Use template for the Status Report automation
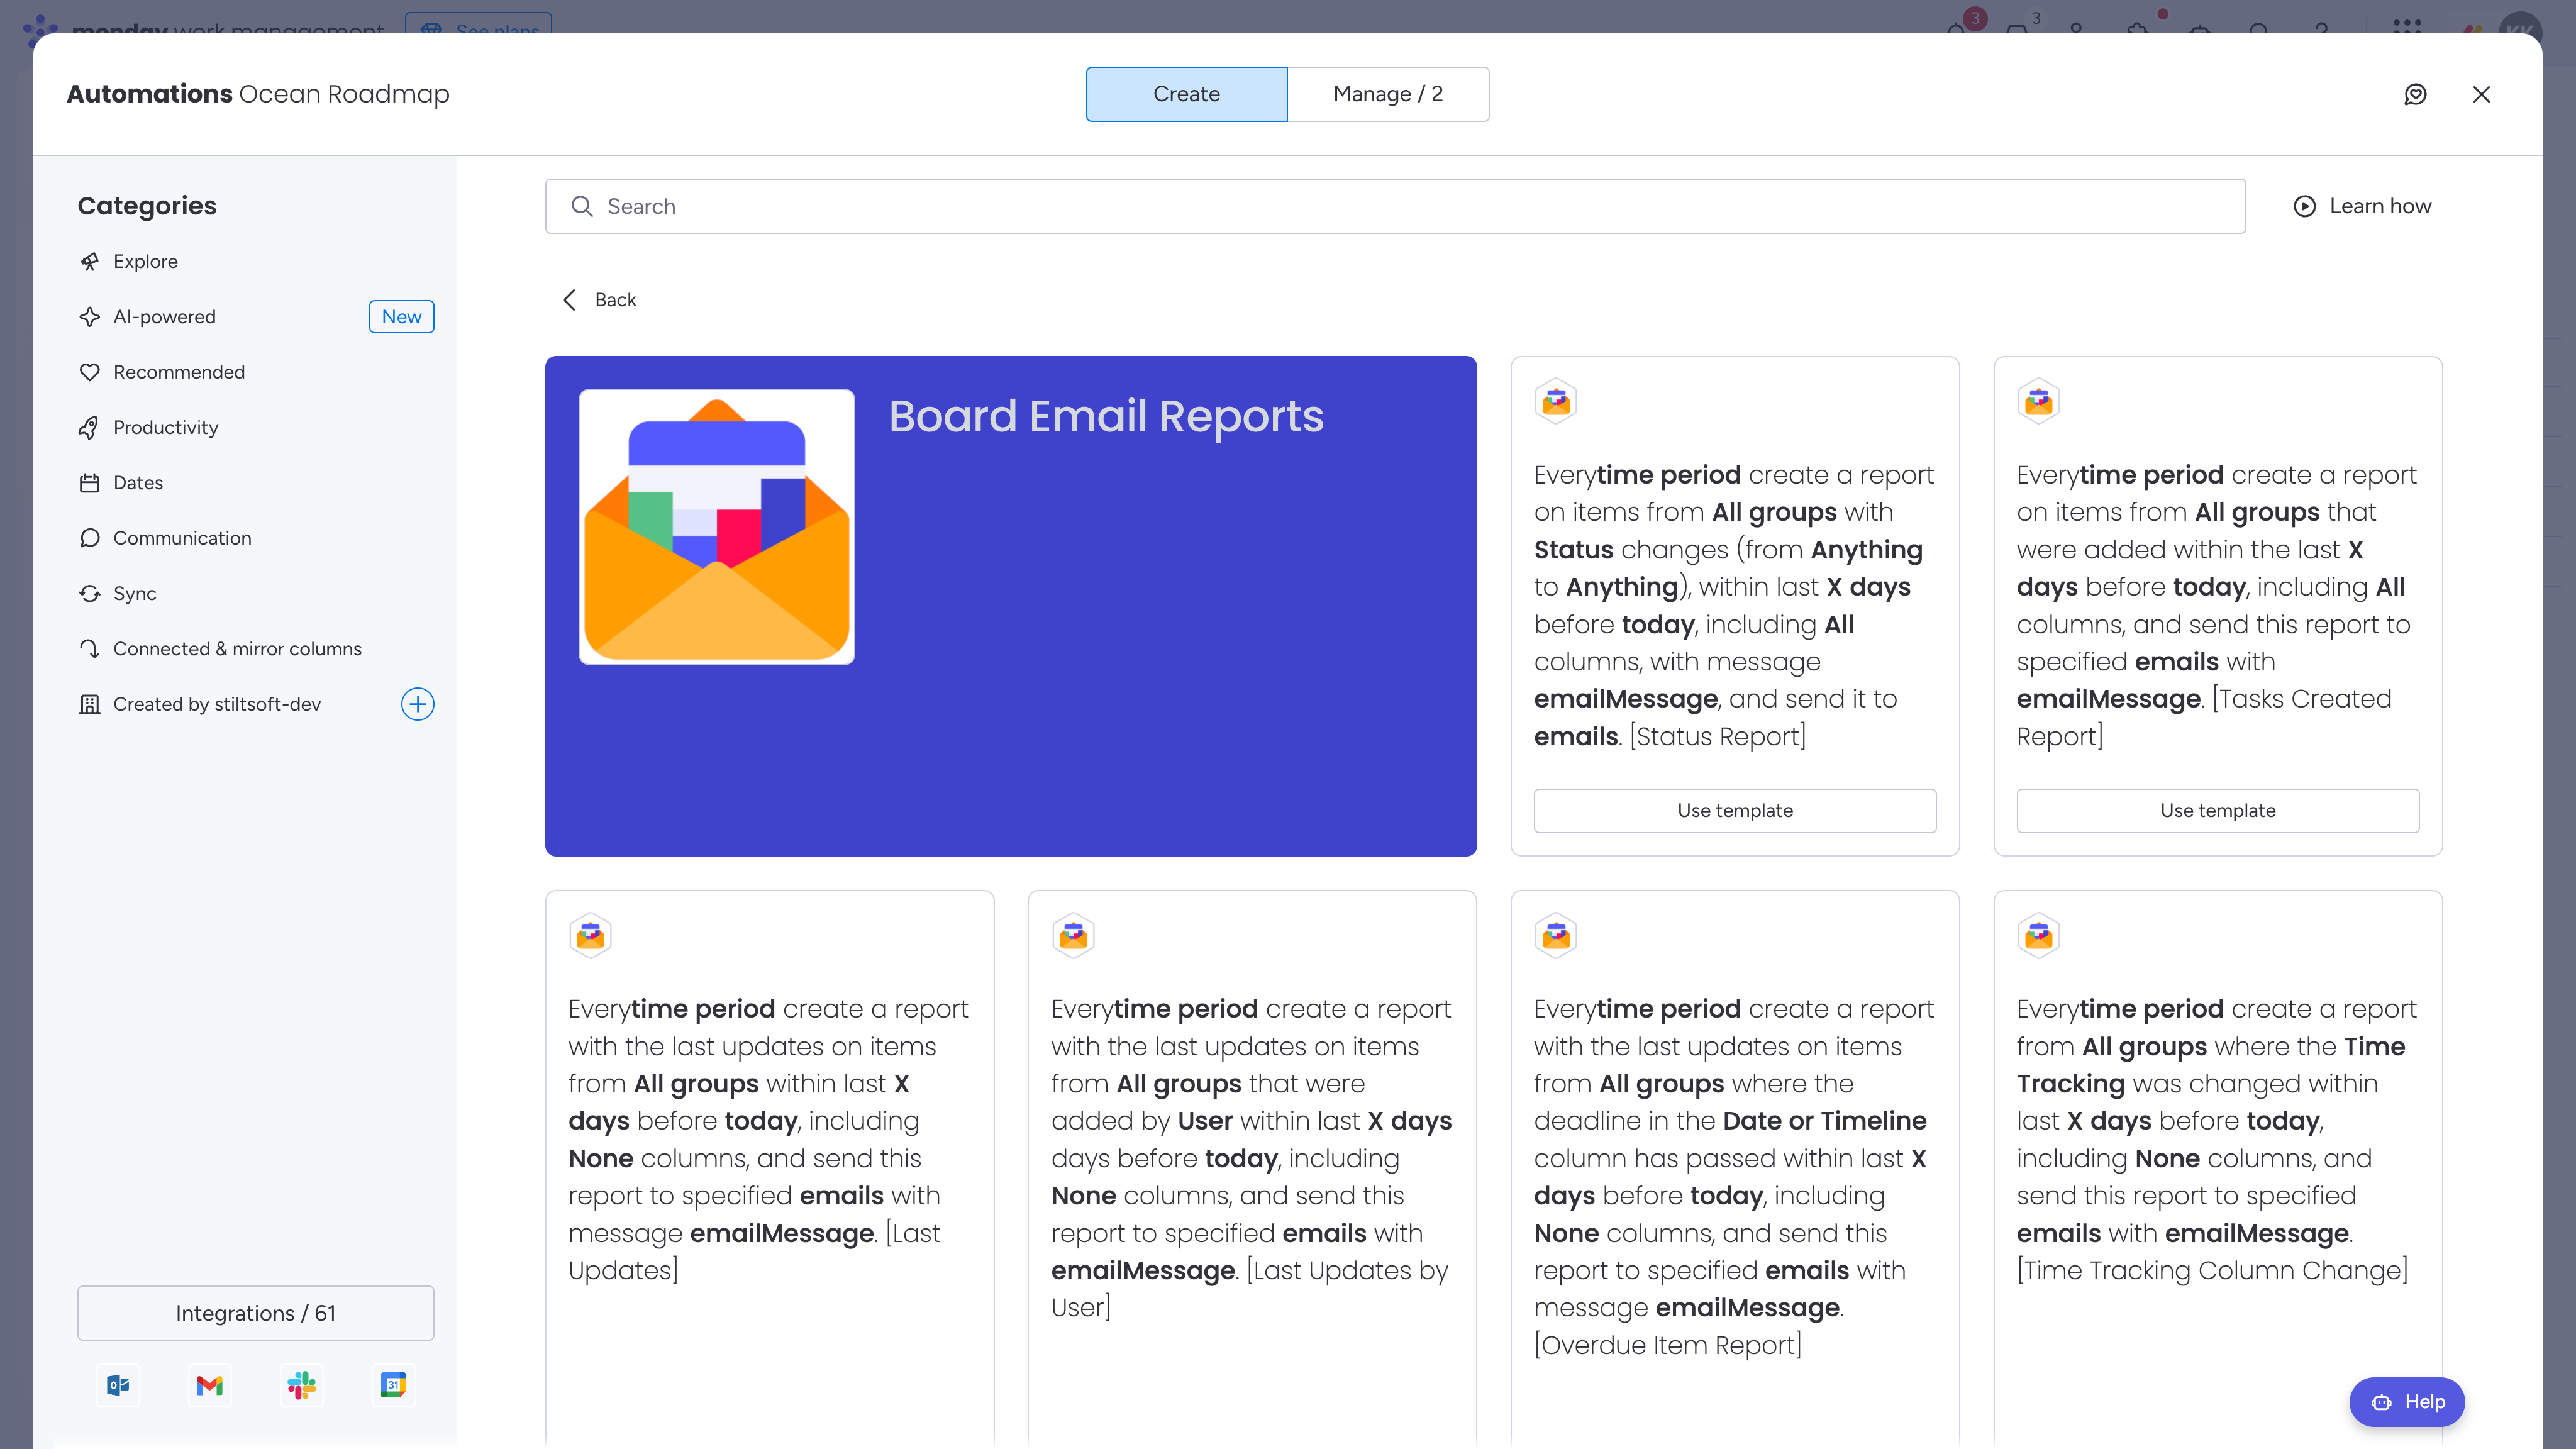2576x1449 pixels. coord(1734,810)
